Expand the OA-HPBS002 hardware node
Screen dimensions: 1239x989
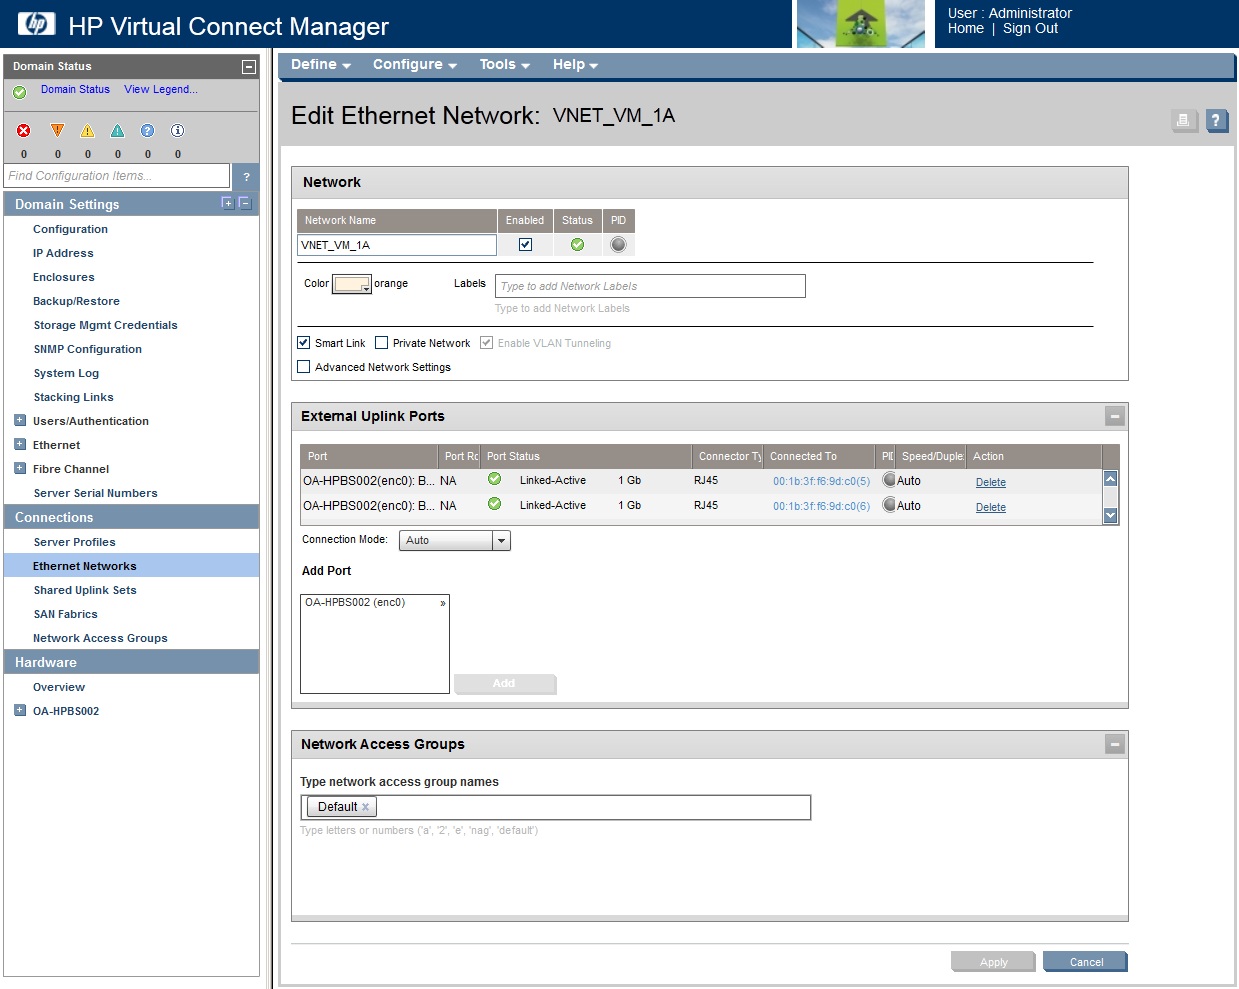pos(20,710)
